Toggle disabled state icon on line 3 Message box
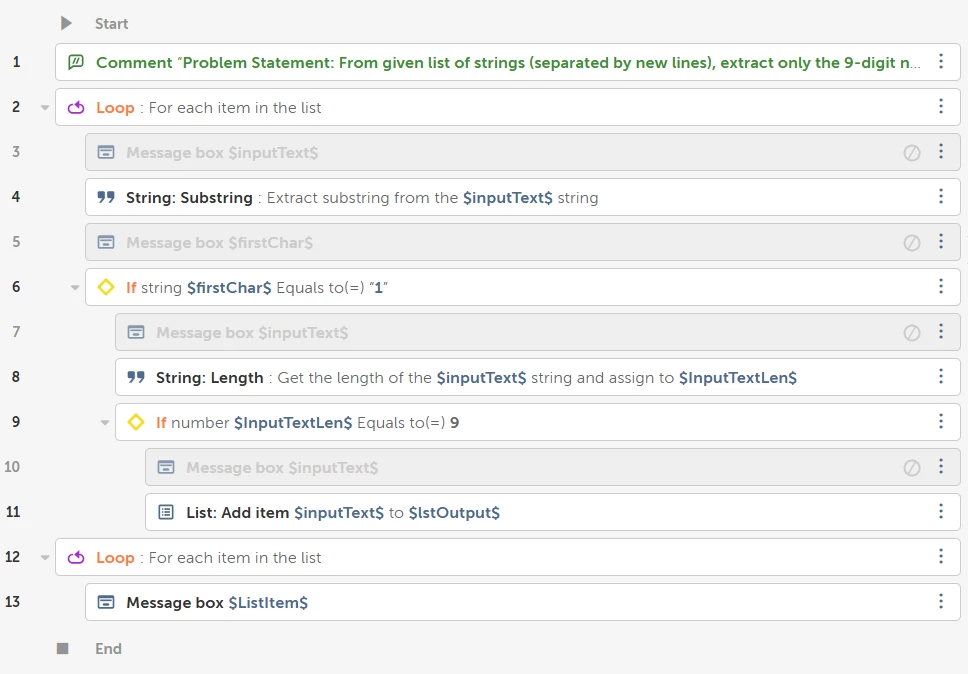The height and width of the screenshot is (674, 968). point(912,152)
